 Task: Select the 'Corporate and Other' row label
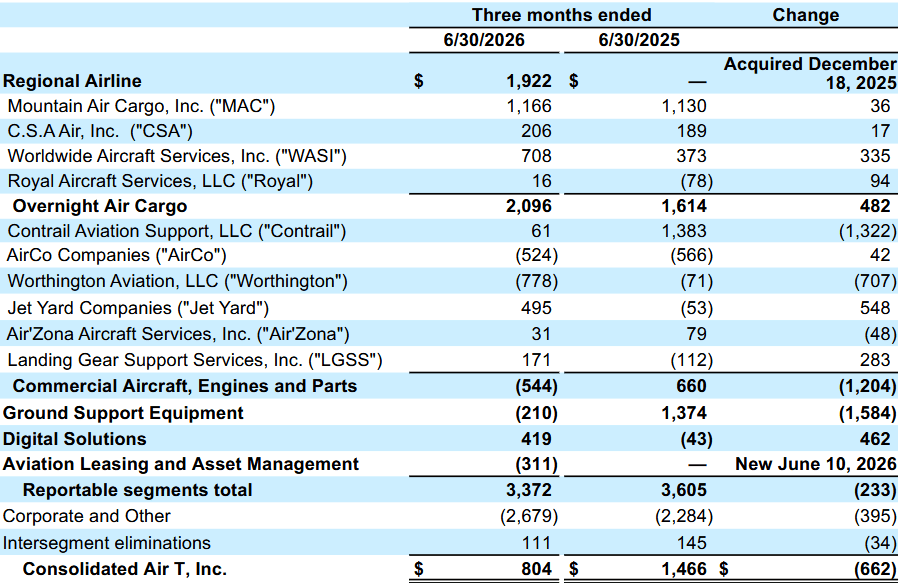[87, 516]
